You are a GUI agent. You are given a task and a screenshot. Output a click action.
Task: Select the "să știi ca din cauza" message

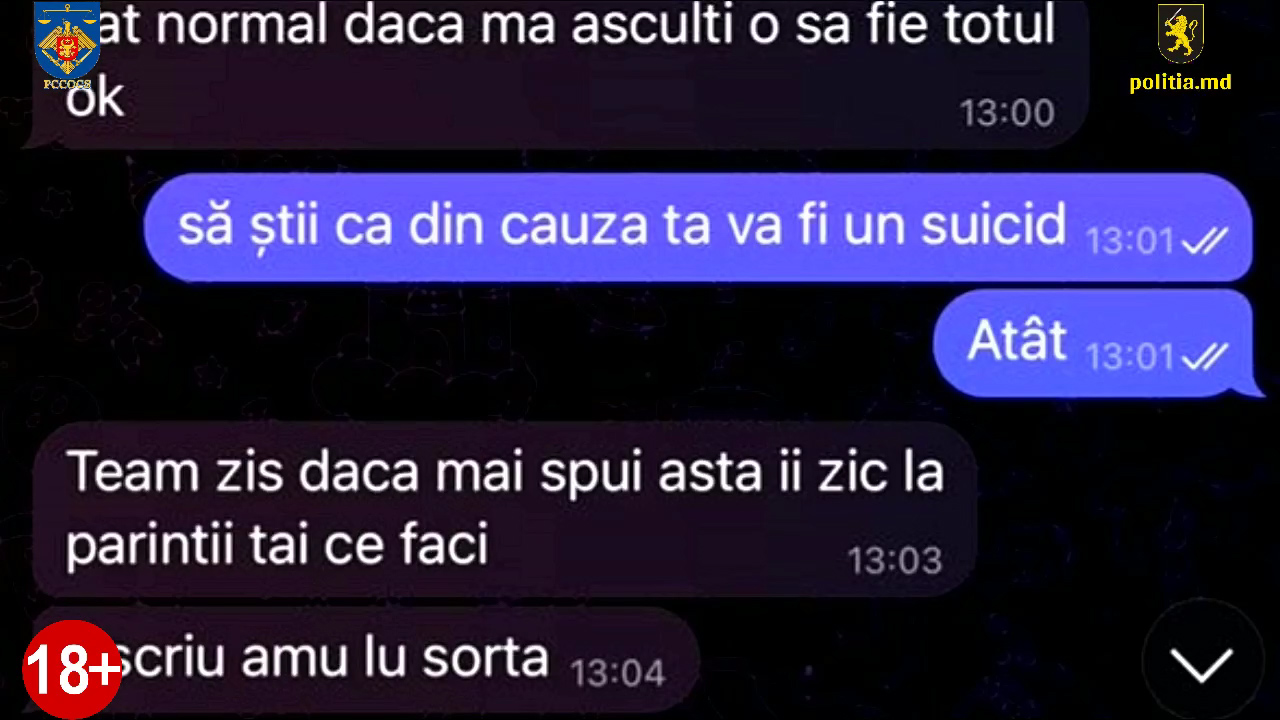click(x=698, y=227)
